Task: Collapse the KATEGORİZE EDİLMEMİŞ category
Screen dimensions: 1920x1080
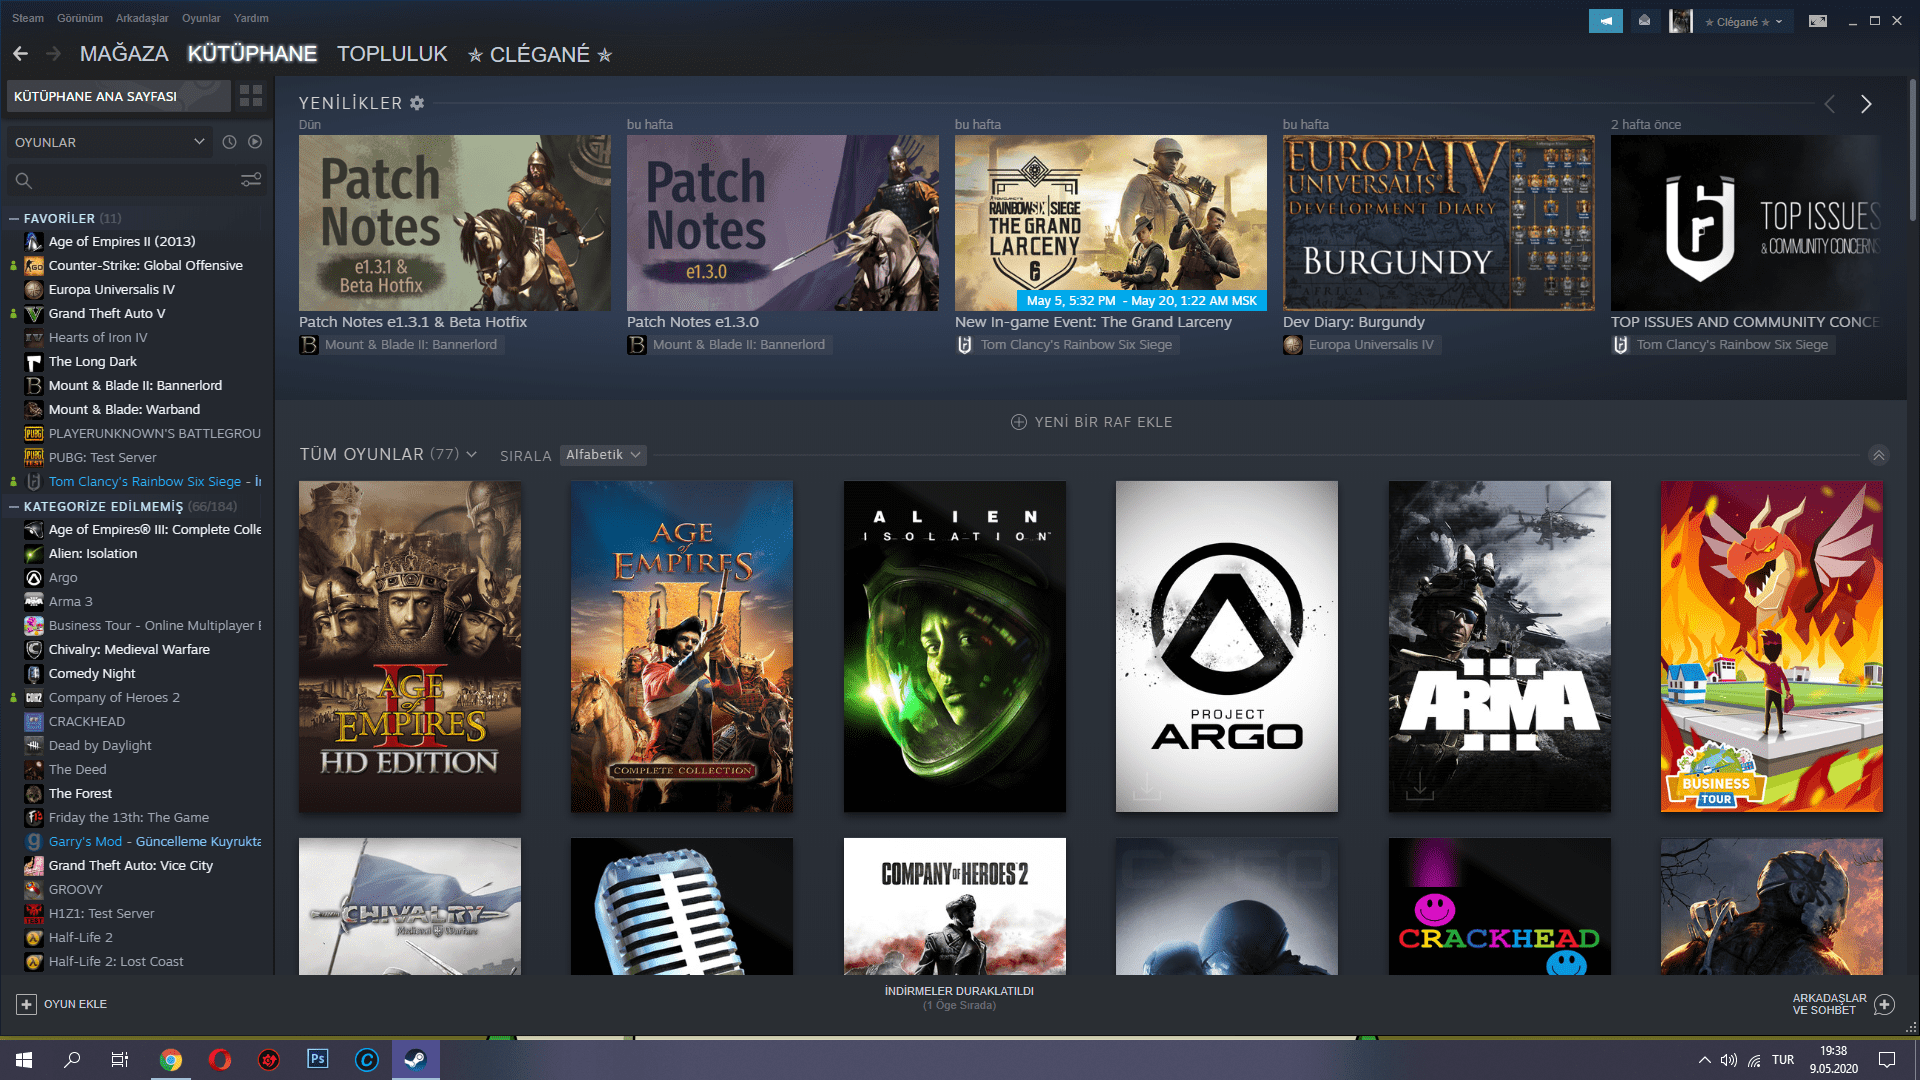Action: [14, 506]
